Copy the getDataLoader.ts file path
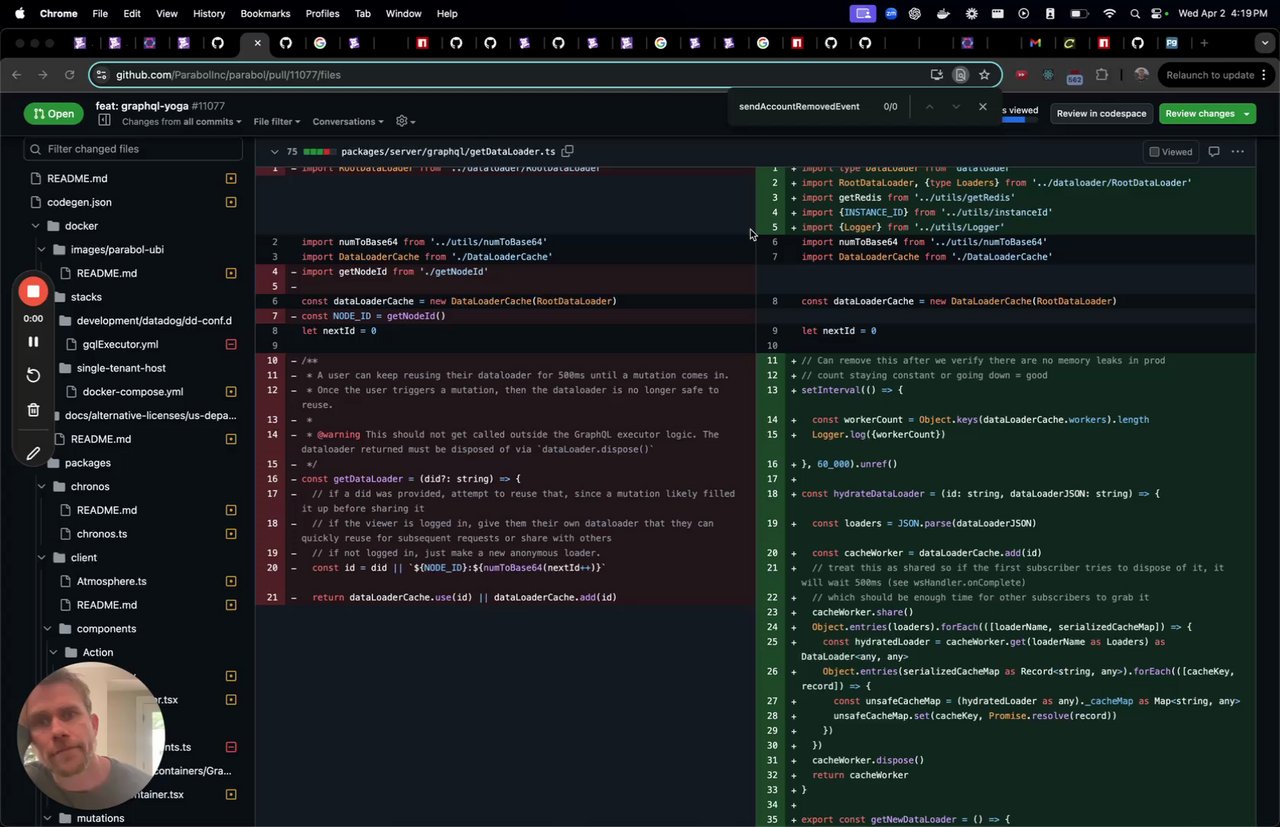The width and height of the screenshot is (1280, 827). pyautogui.click(x=567, y=152)
